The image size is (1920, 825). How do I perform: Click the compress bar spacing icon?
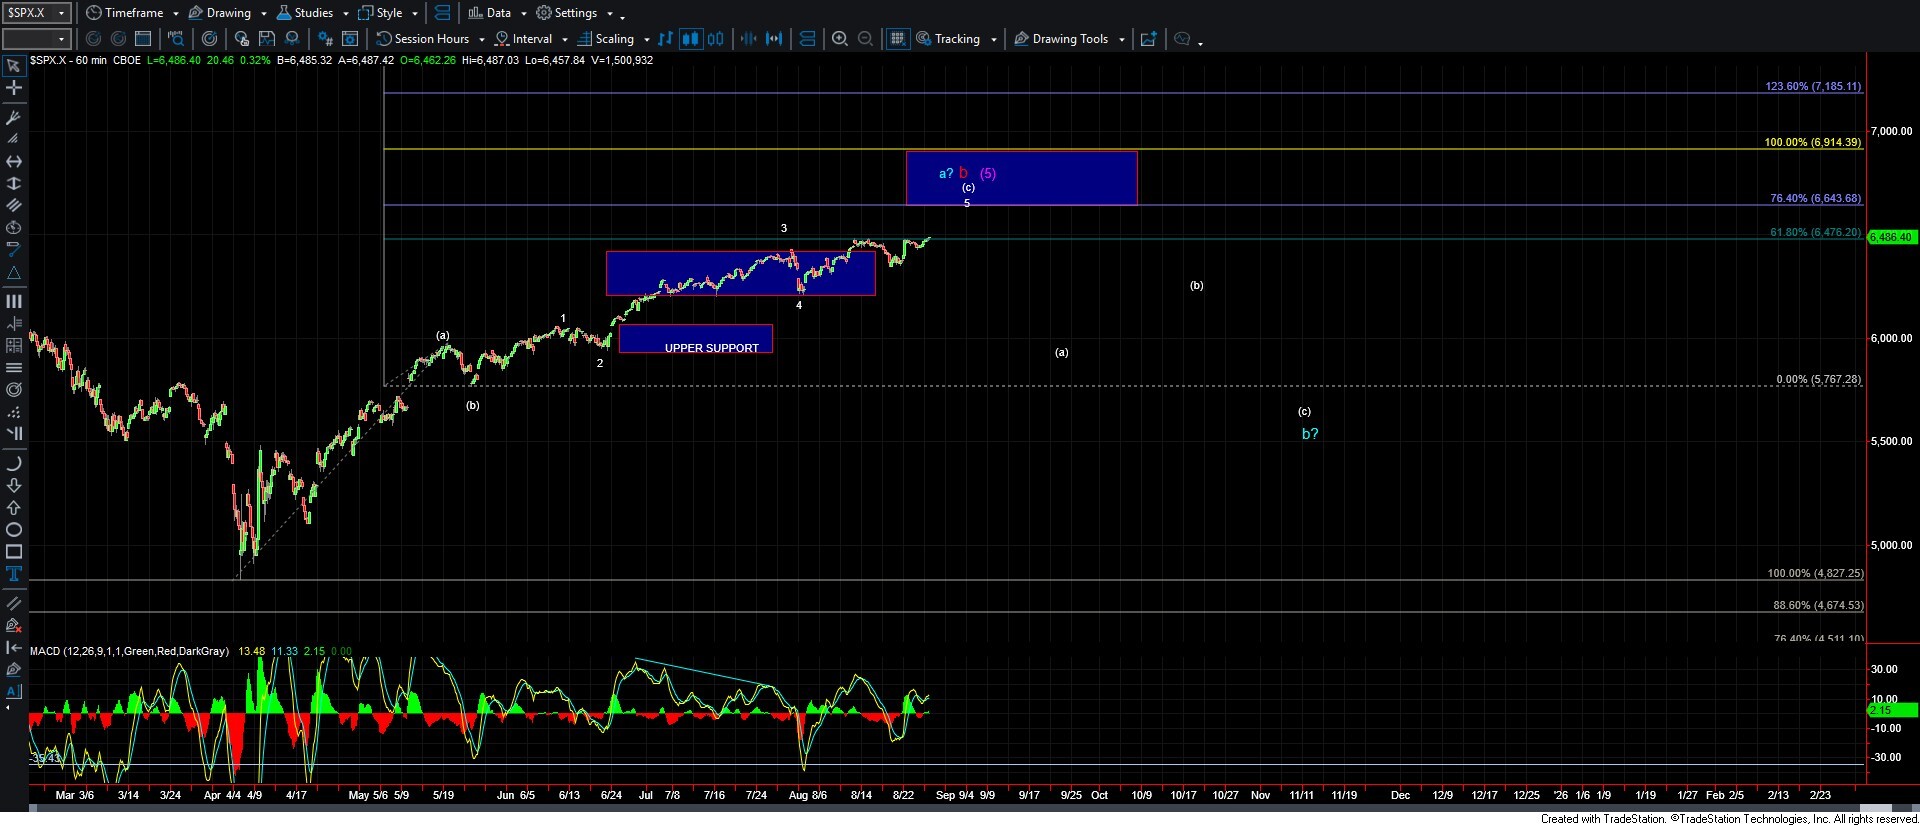pos(748,39)
